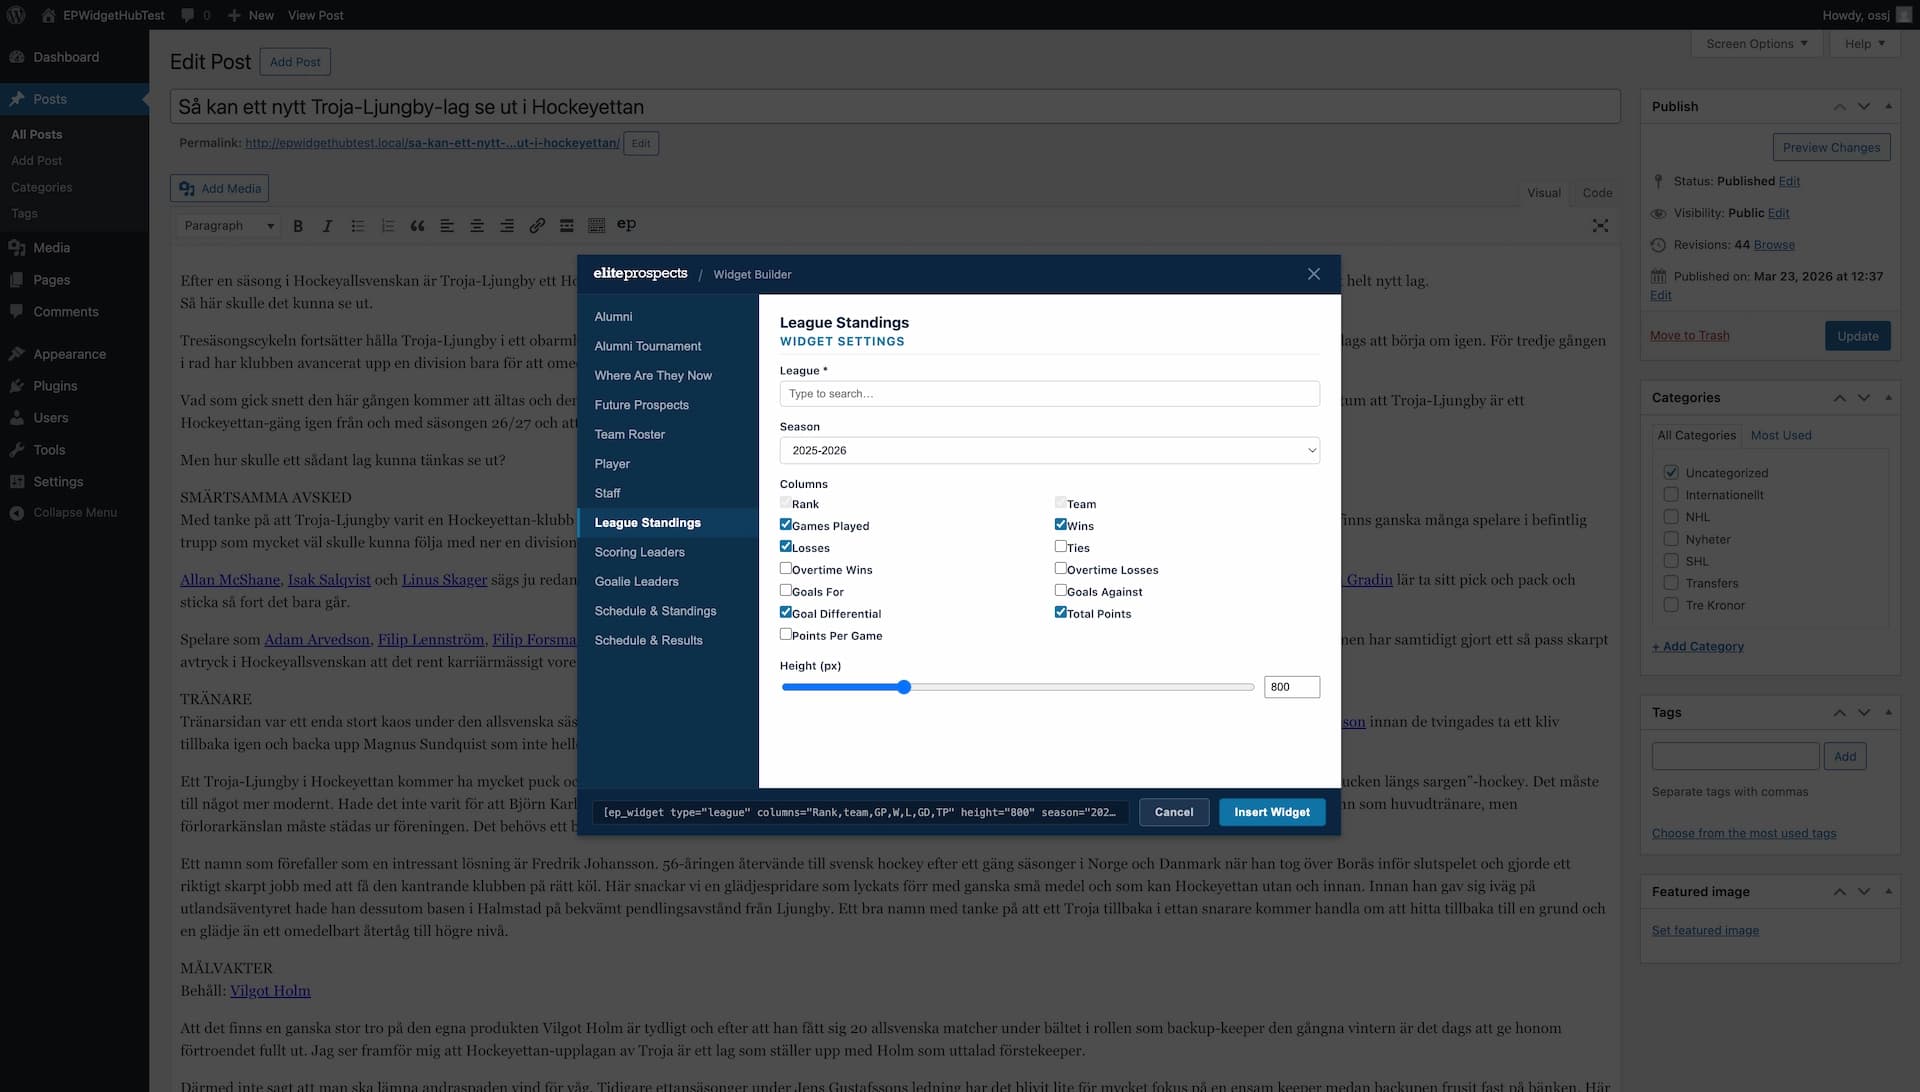Viewport: 1920px width, 1092px height.
Task: Click the insert link icon
Action: 537,226
